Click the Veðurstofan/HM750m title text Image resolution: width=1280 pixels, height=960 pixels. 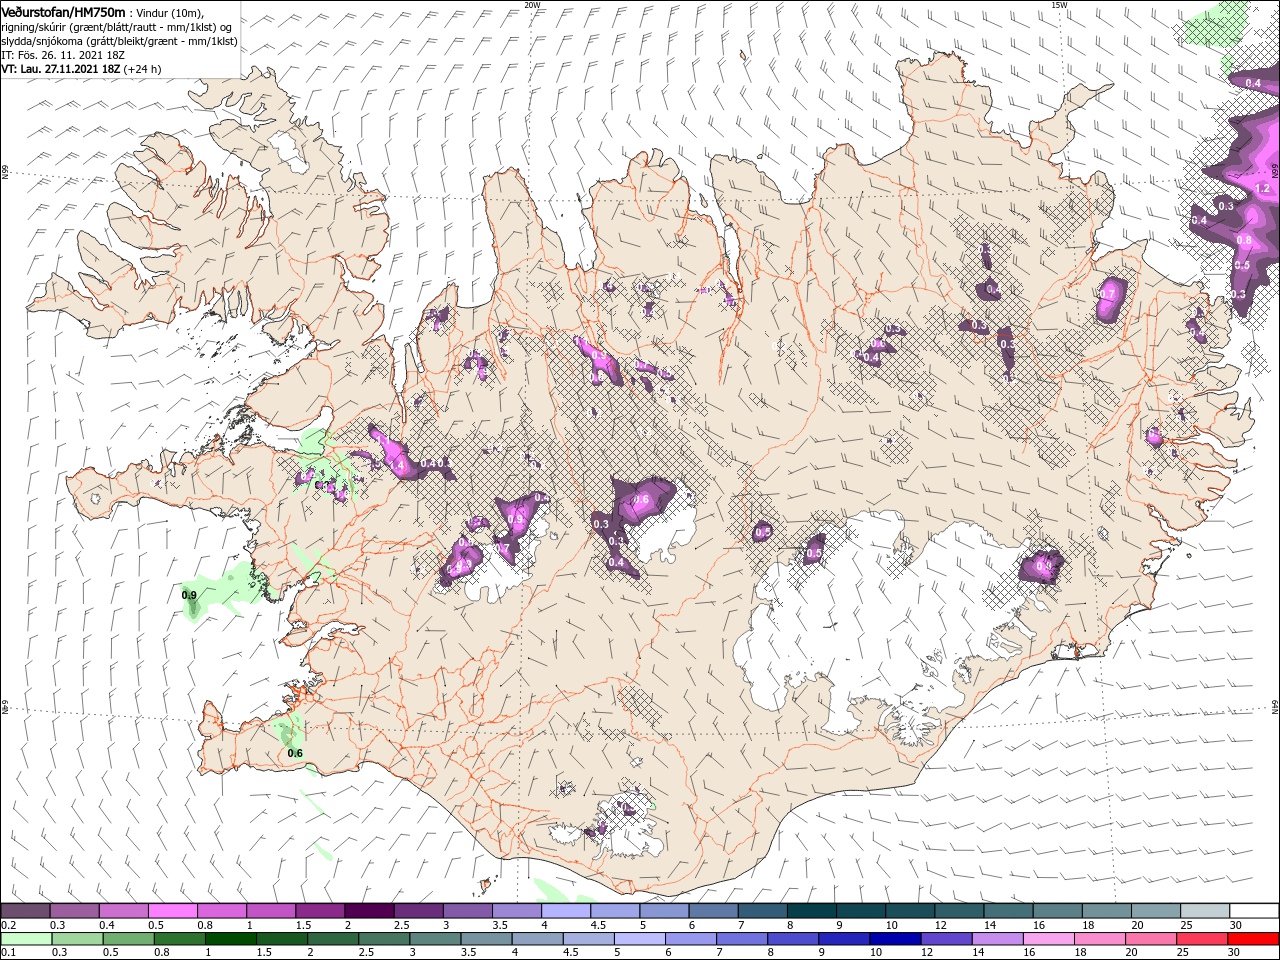[63, 11]
